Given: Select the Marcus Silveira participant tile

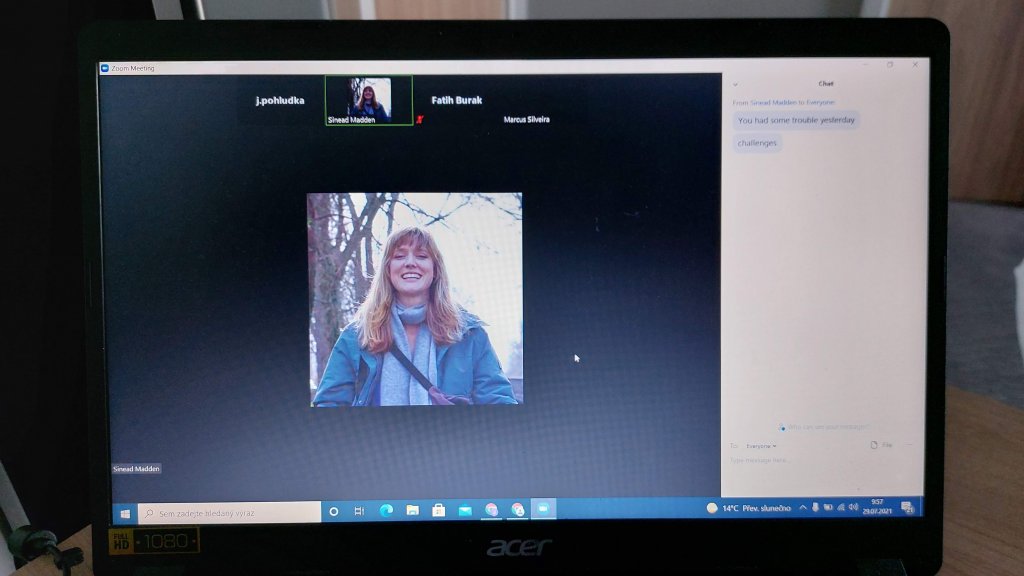Looking at the screenshot, I should click(526, 120).
